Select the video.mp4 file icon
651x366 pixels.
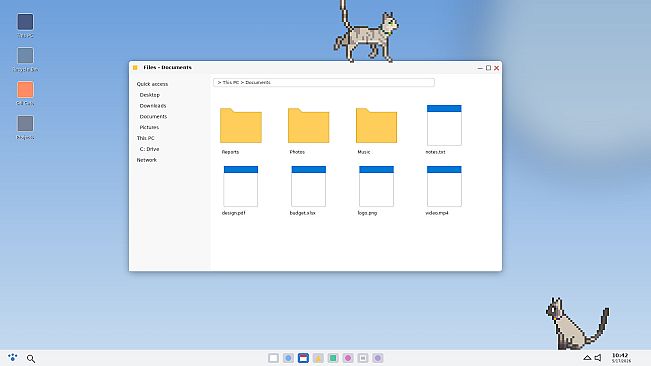444,186
